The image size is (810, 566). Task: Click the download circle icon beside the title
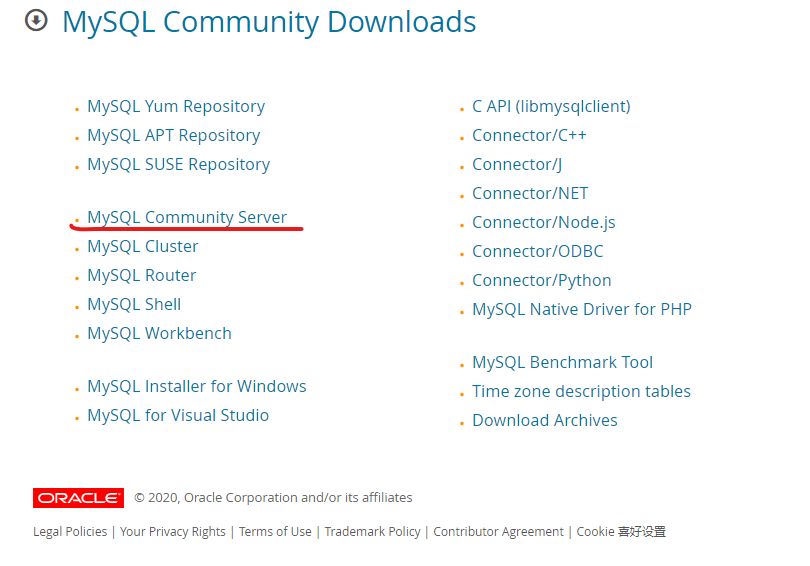pos(36,21)
